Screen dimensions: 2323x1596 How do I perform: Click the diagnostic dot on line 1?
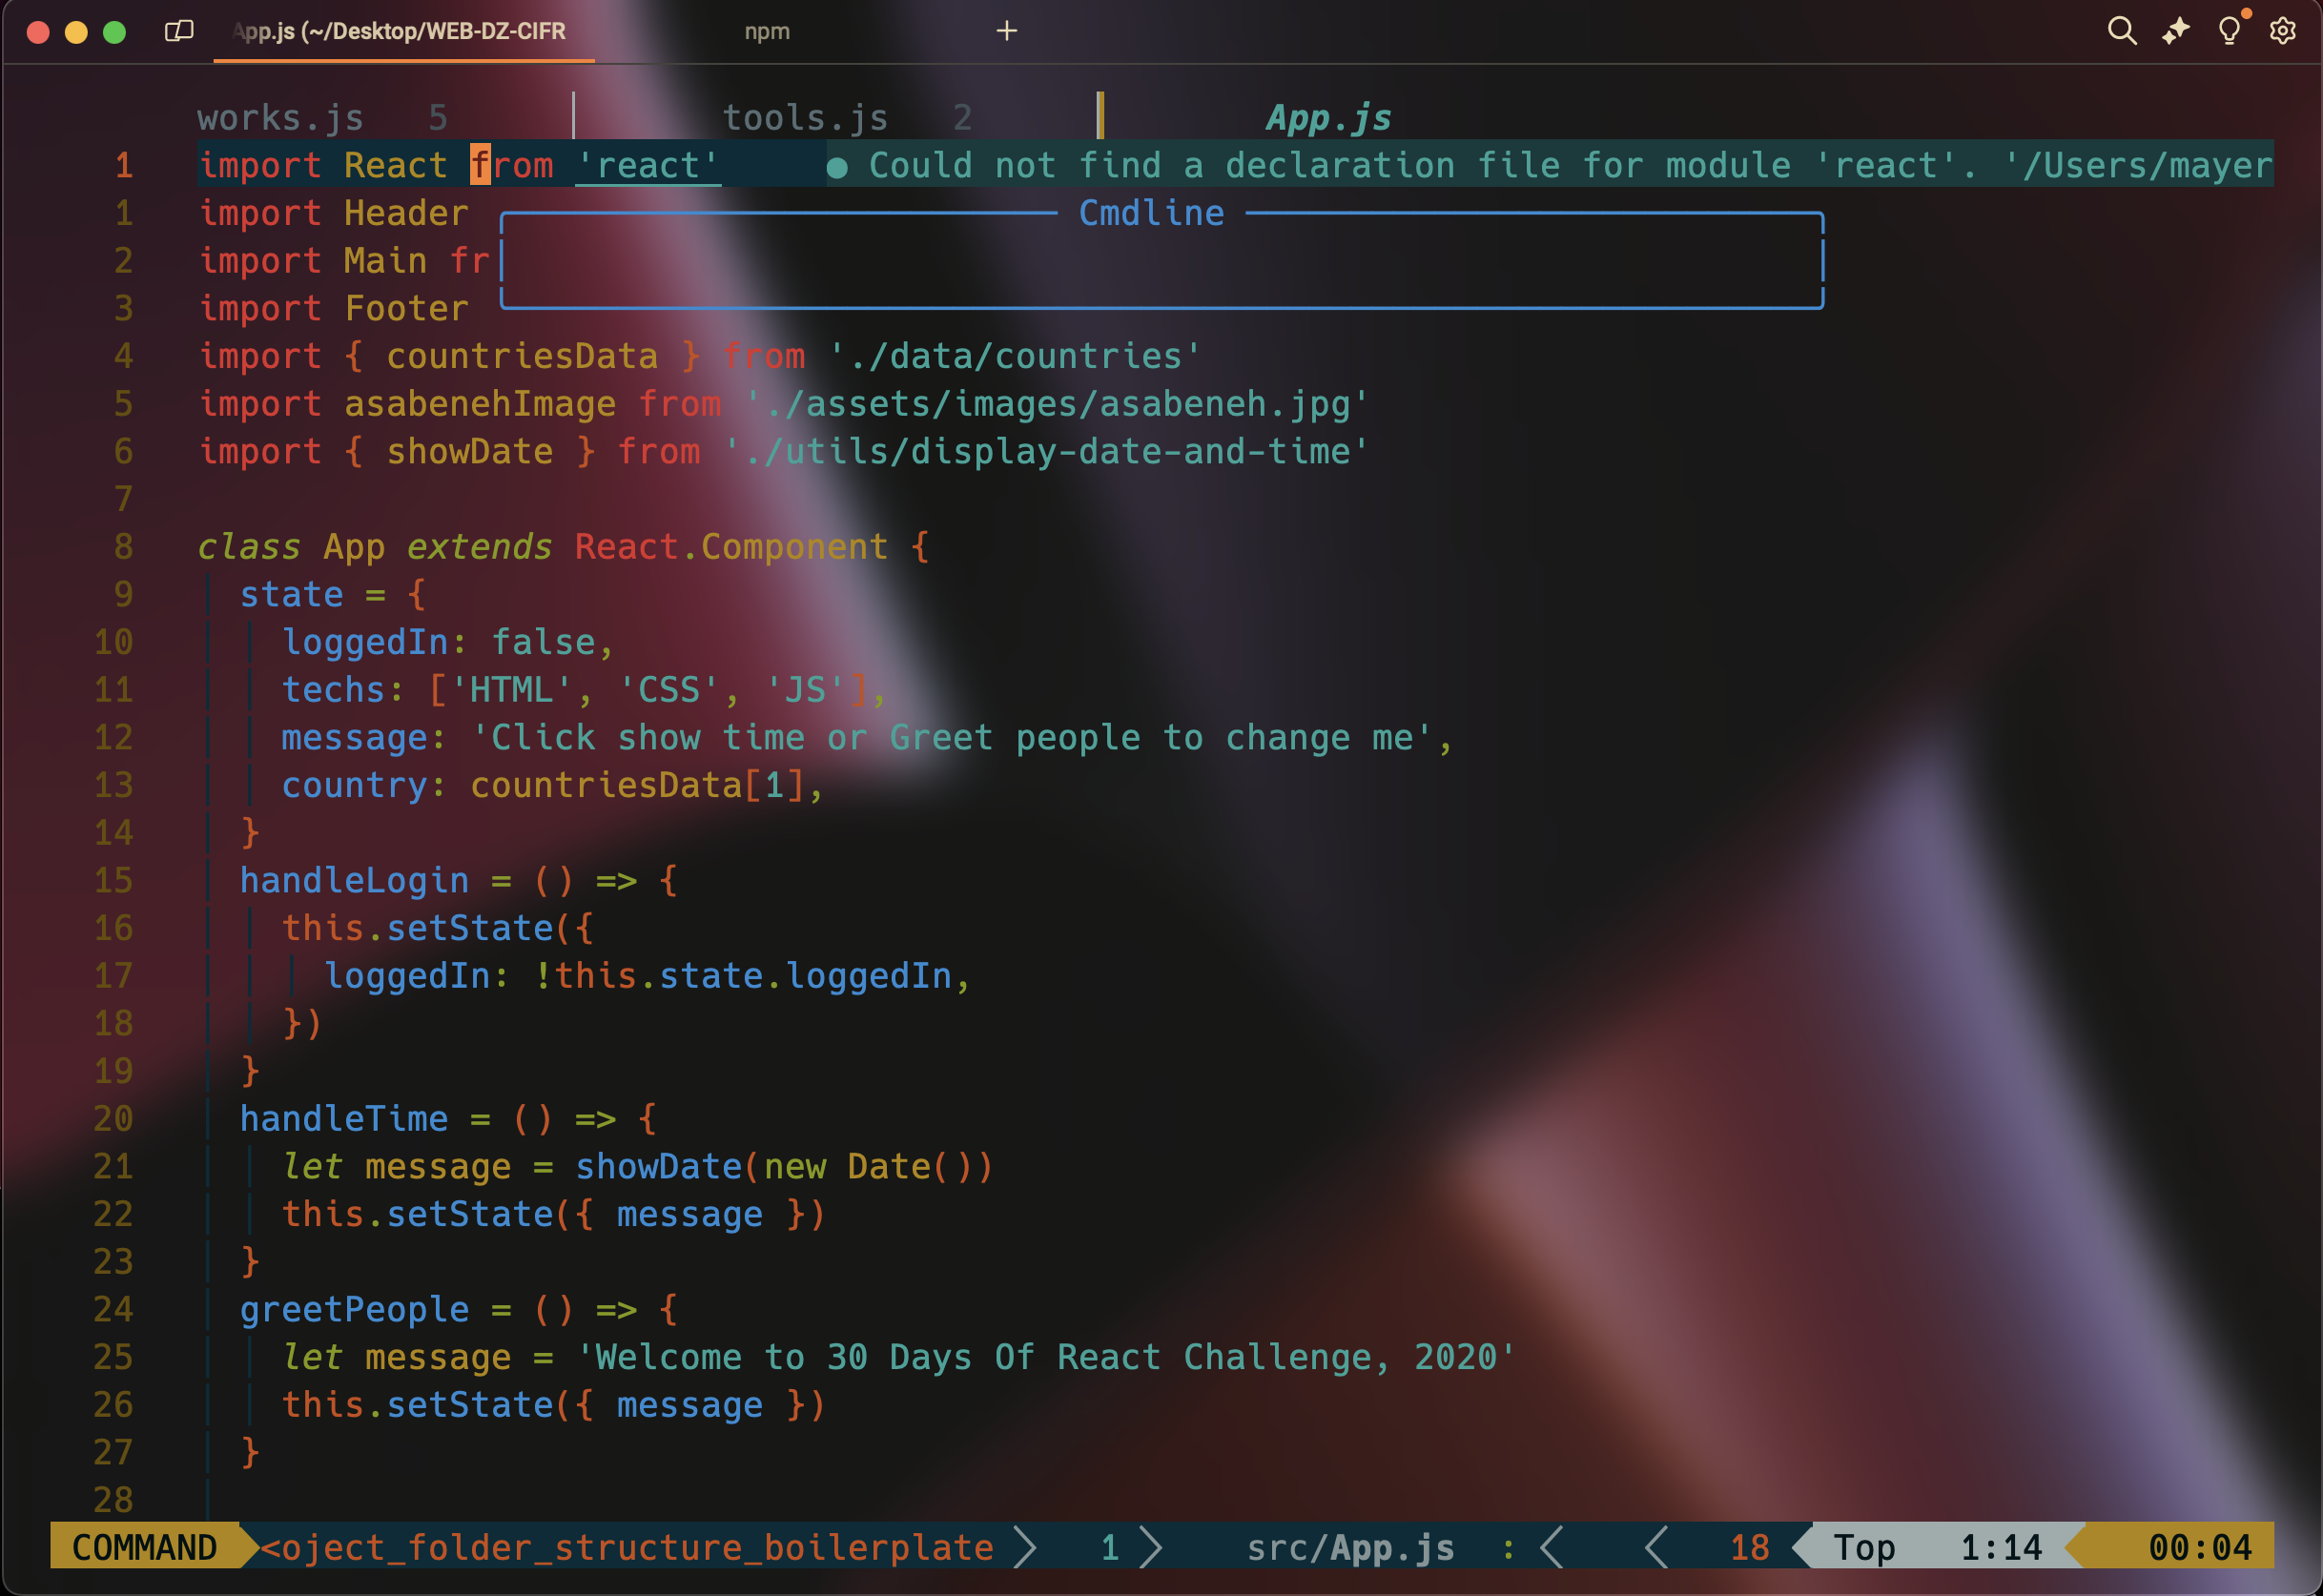[838, 166]
